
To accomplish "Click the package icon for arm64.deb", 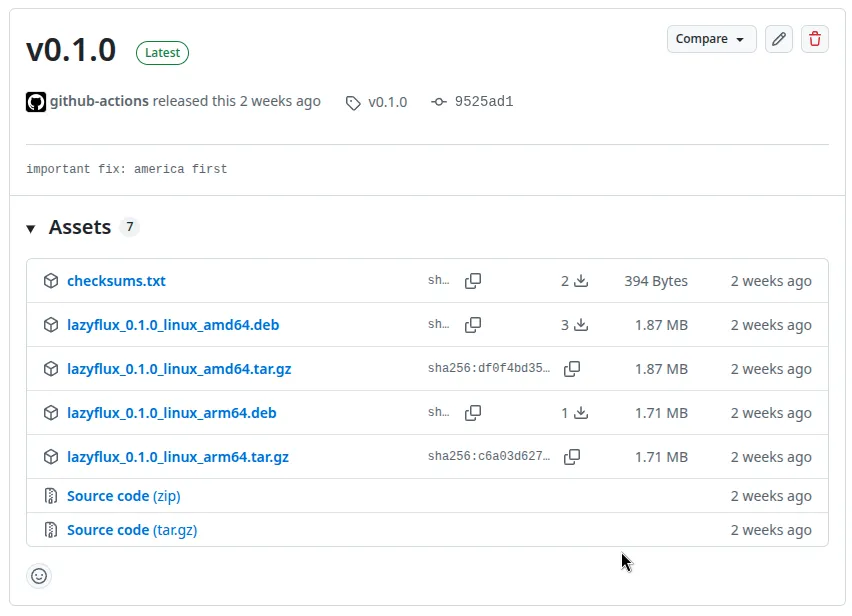I will point(51,413).
